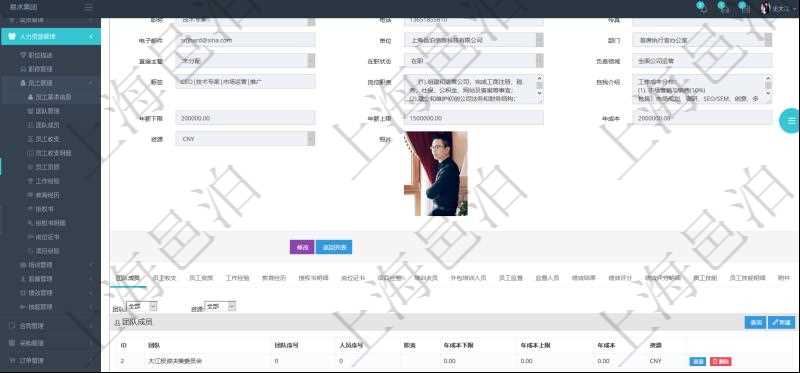Switch to the 团队成员 tab
Screen dimensions: 800x373
tap(128, 278)
